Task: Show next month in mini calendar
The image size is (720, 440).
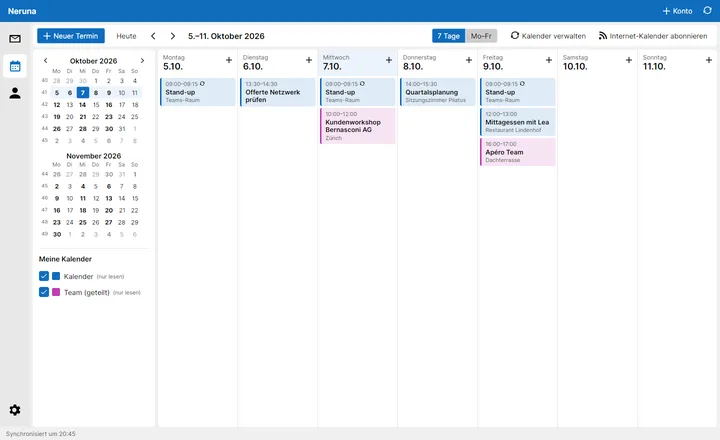Action: tap(142, 61)
